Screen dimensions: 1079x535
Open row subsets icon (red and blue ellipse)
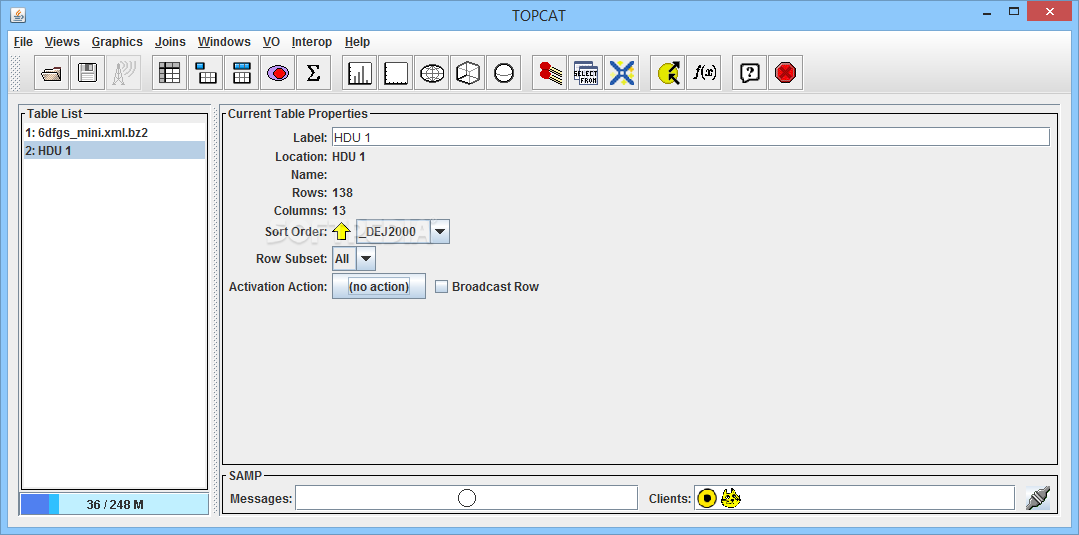(277, 73)
